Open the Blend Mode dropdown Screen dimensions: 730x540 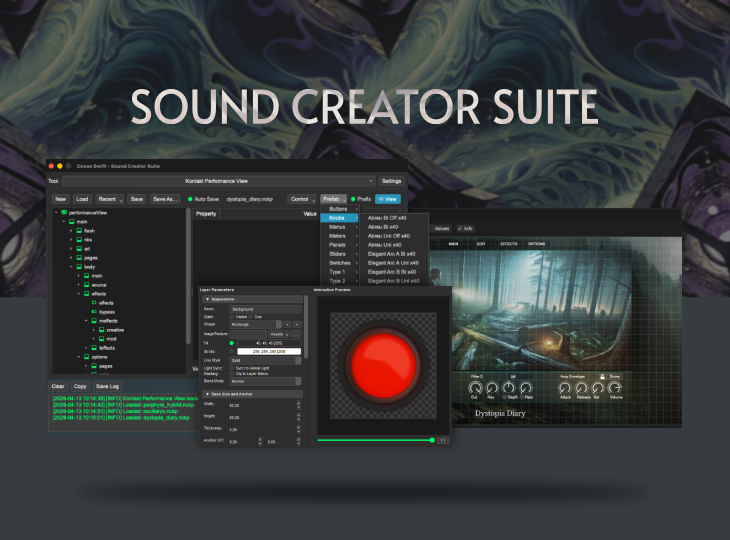(x=265, y=381)
